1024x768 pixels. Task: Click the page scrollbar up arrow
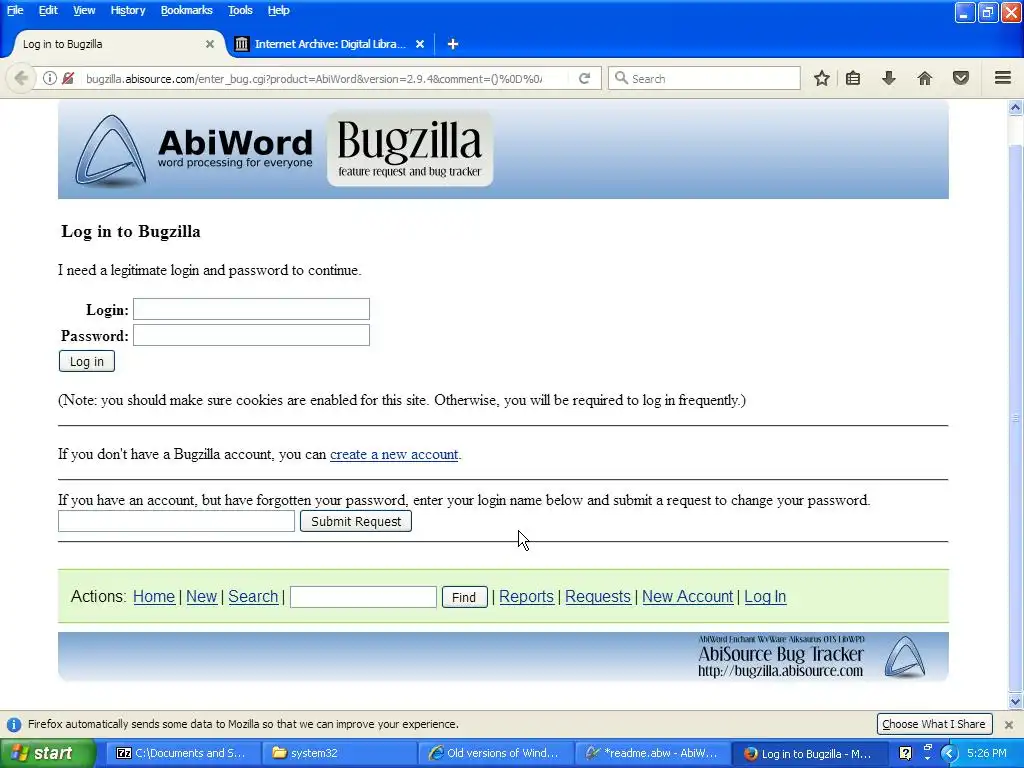(x=1016, y=107)
